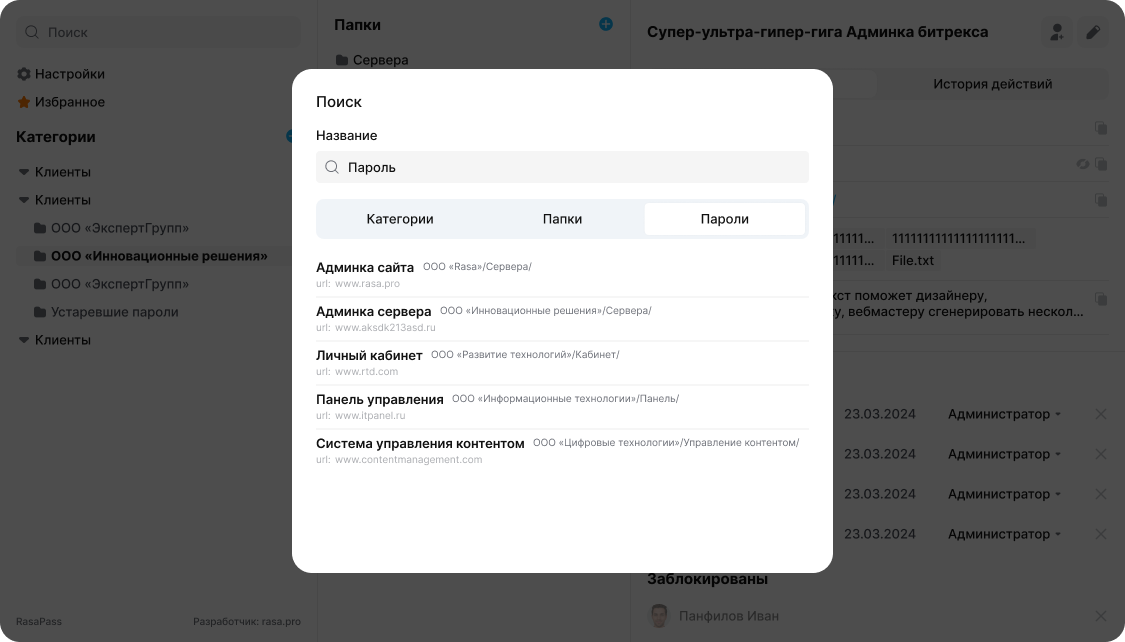
Task: Open the topmost Администратор role dropdown
Action: [1004, 414]
